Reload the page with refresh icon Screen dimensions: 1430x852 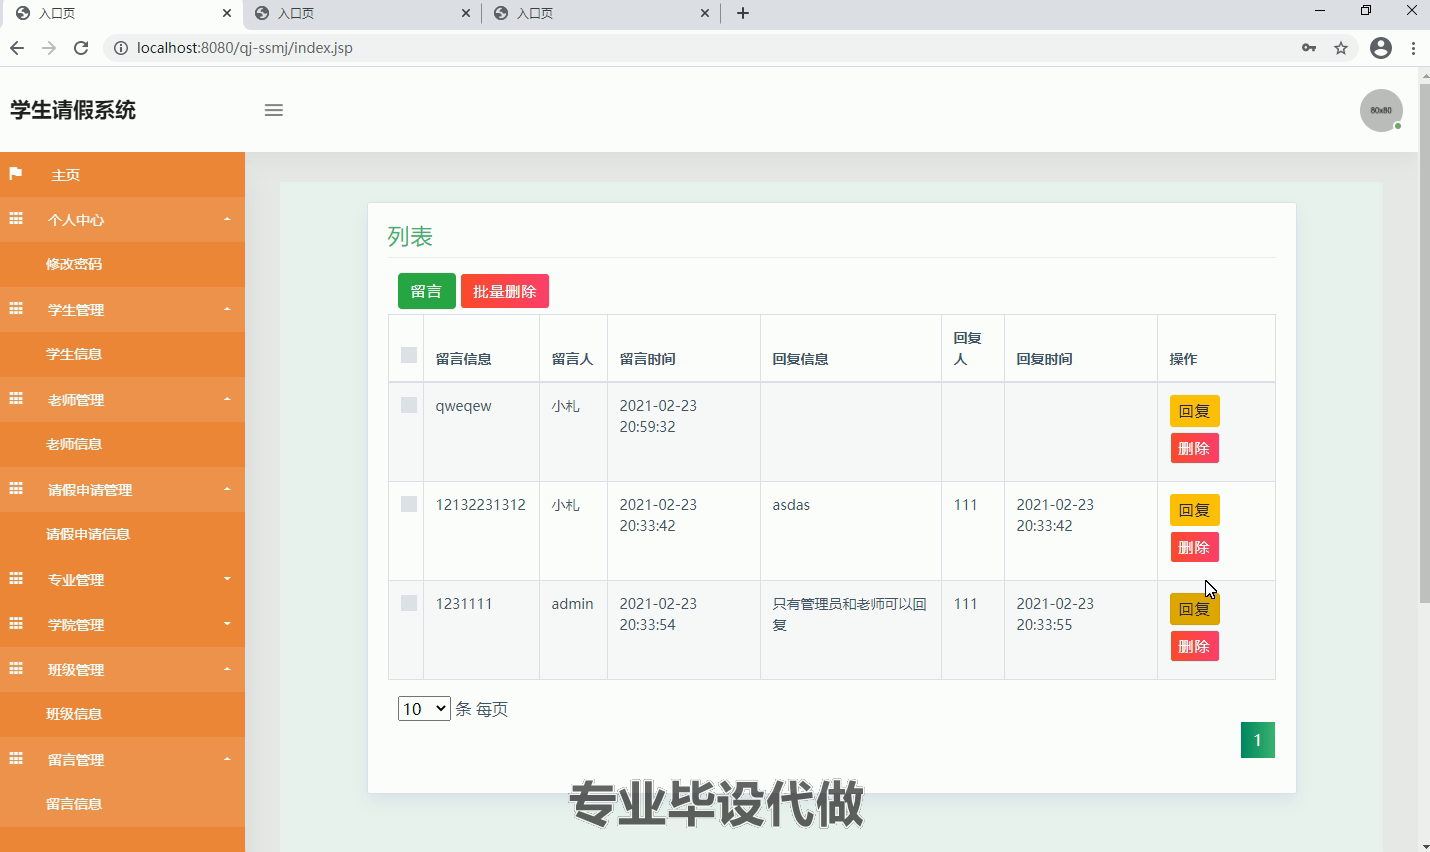(x=81, y=48)
